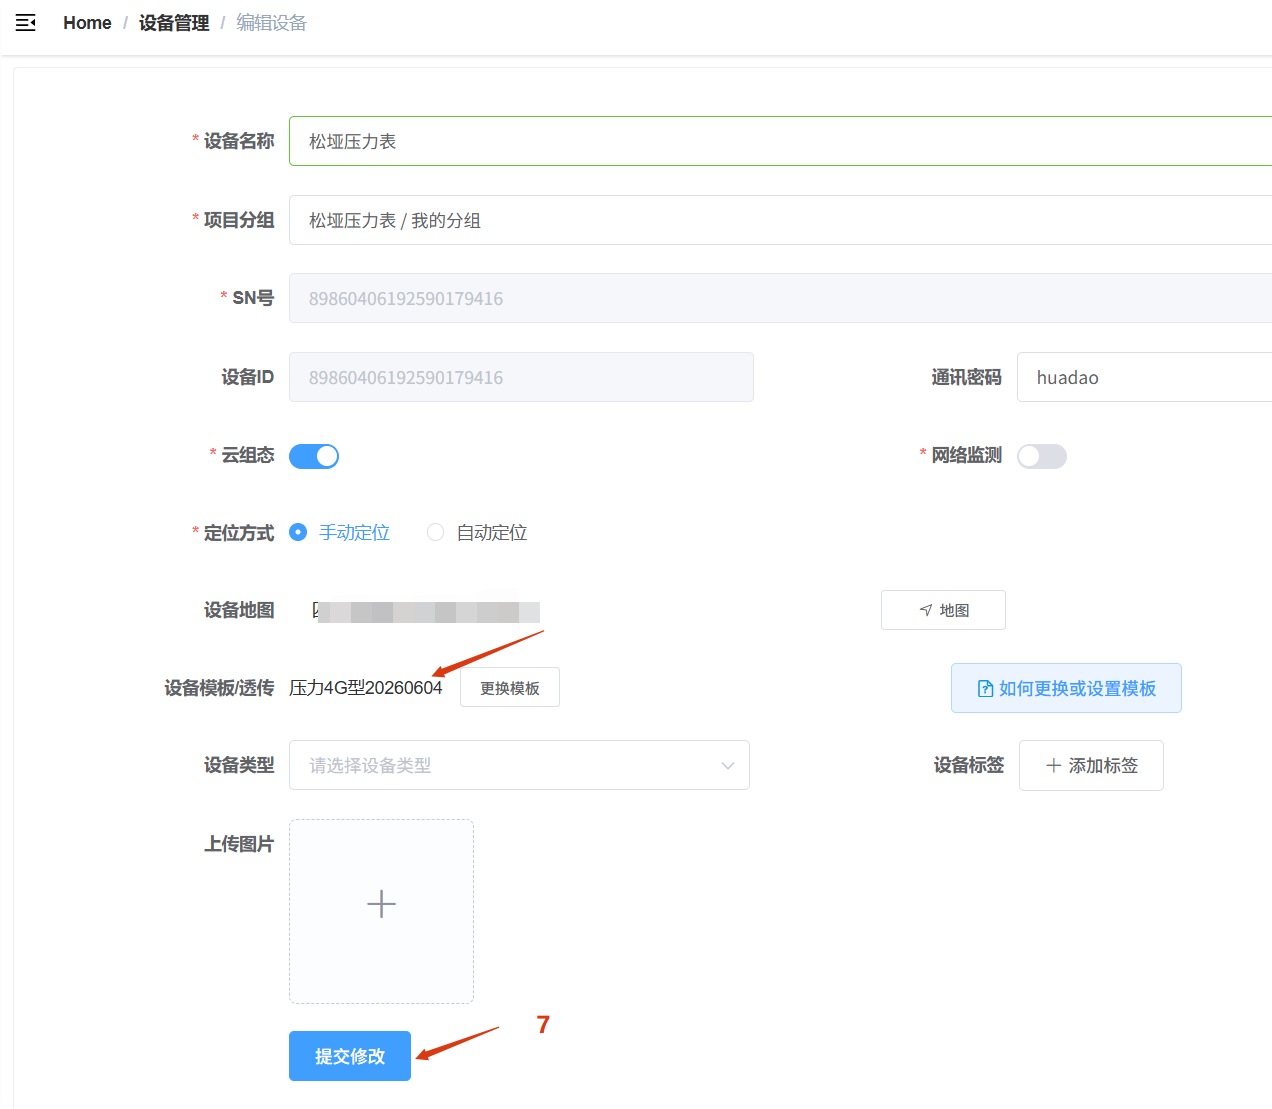Expand 设备类型 list using chevron arrow
Viewport: 1272px width, 1109px height.
pyautogui.click(x=728, y=765)
